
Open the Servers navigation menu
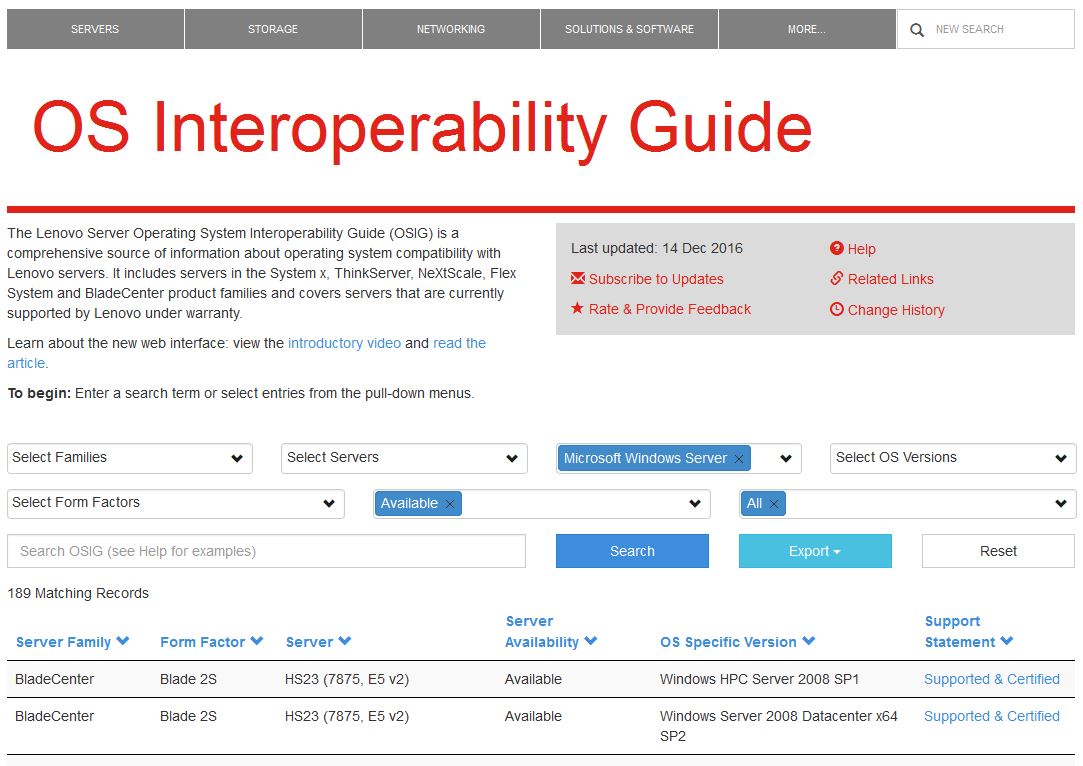point(95,29)
